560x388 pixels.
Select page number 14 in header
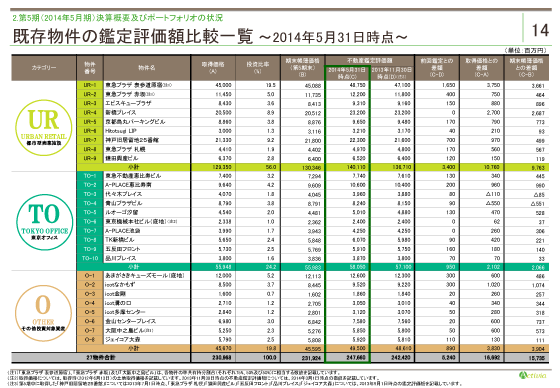coord(540,30)
